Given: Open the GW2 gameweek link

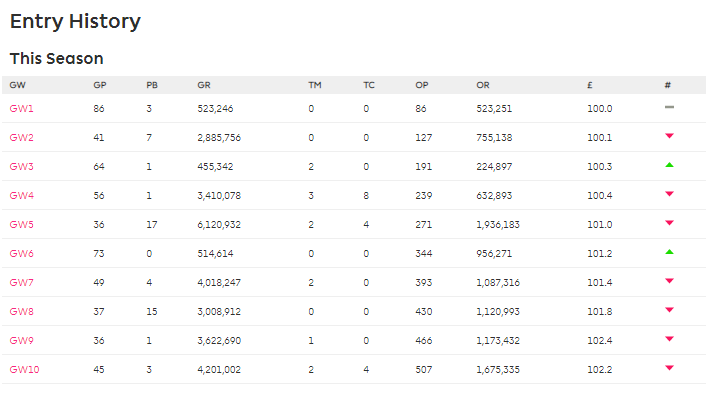Looking at the screenshot, I should (x=21, y=137).
